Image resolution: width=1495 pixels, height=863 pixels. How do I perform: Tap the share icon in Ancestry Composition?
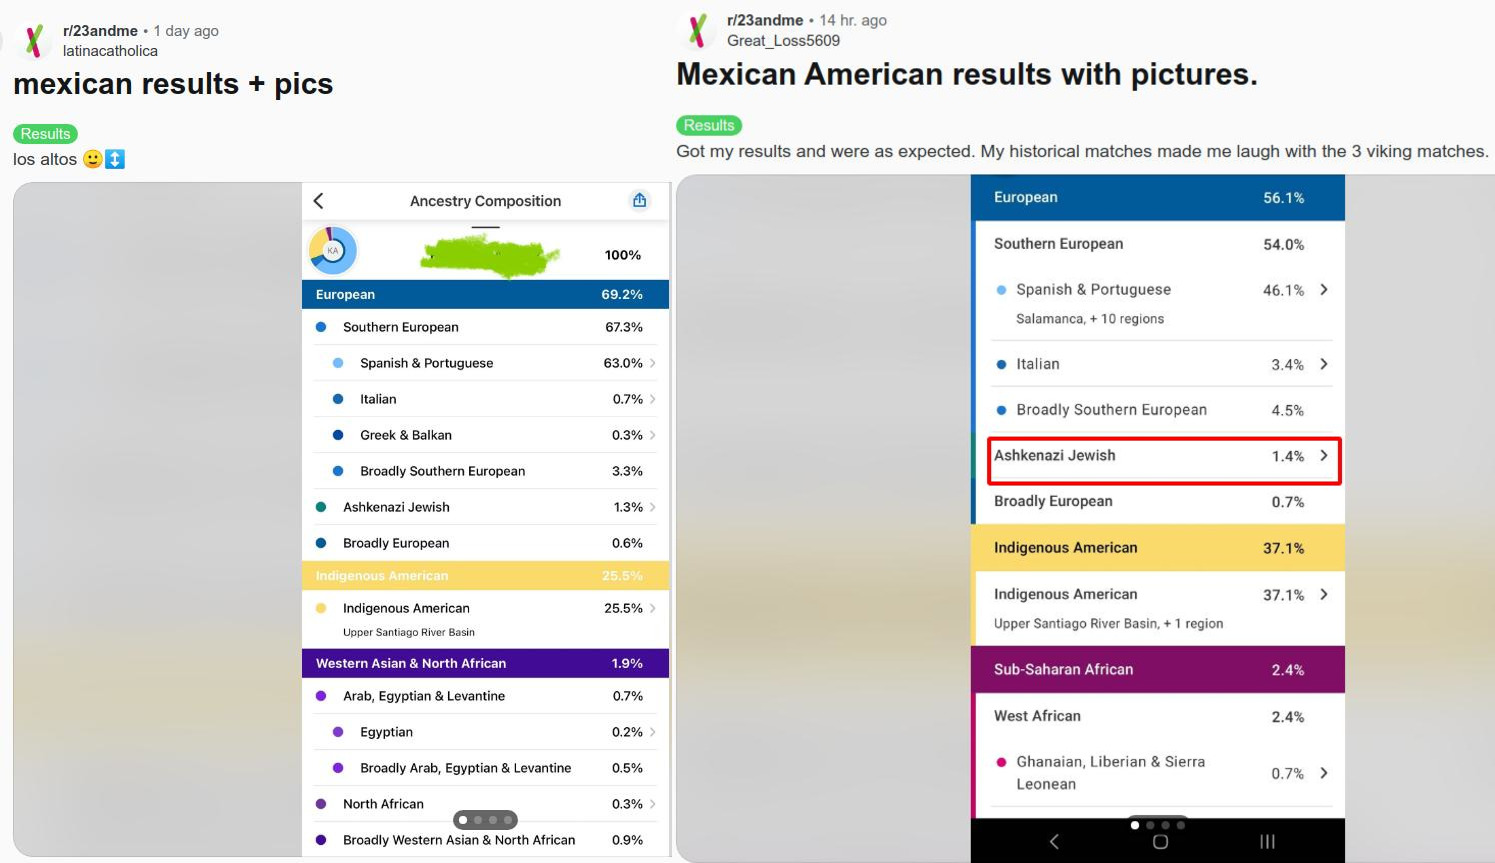pyautogui.click(x=639, y=201)
